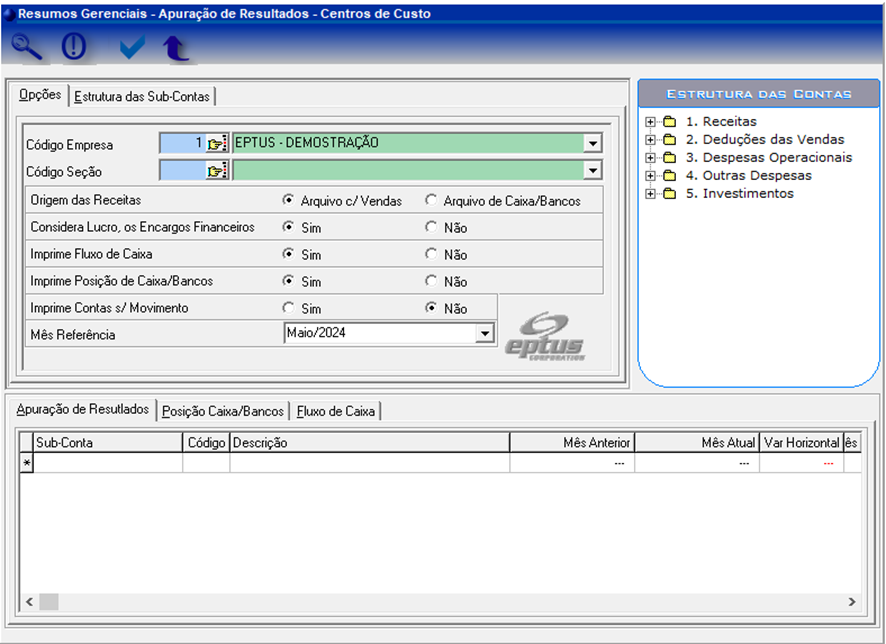Click the Investimentos folder icon
The height and width of the screenshot is (644, 886).
(x=669, y=194)
